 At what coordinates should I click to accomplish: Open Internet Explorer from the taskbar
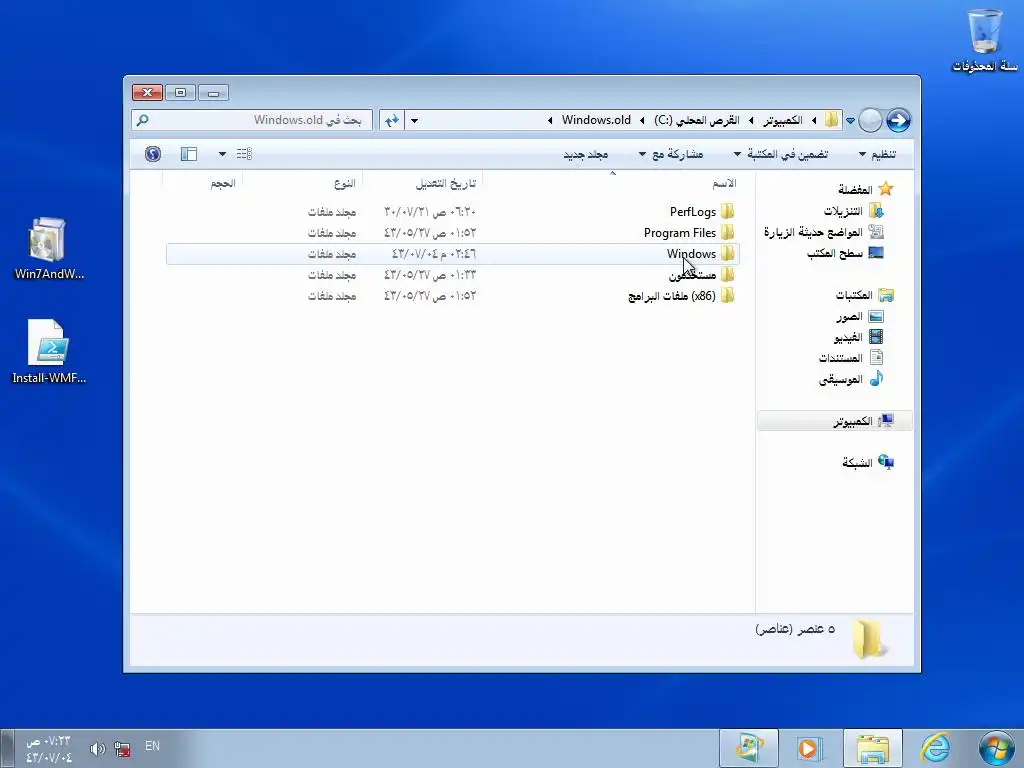point(935,748)
